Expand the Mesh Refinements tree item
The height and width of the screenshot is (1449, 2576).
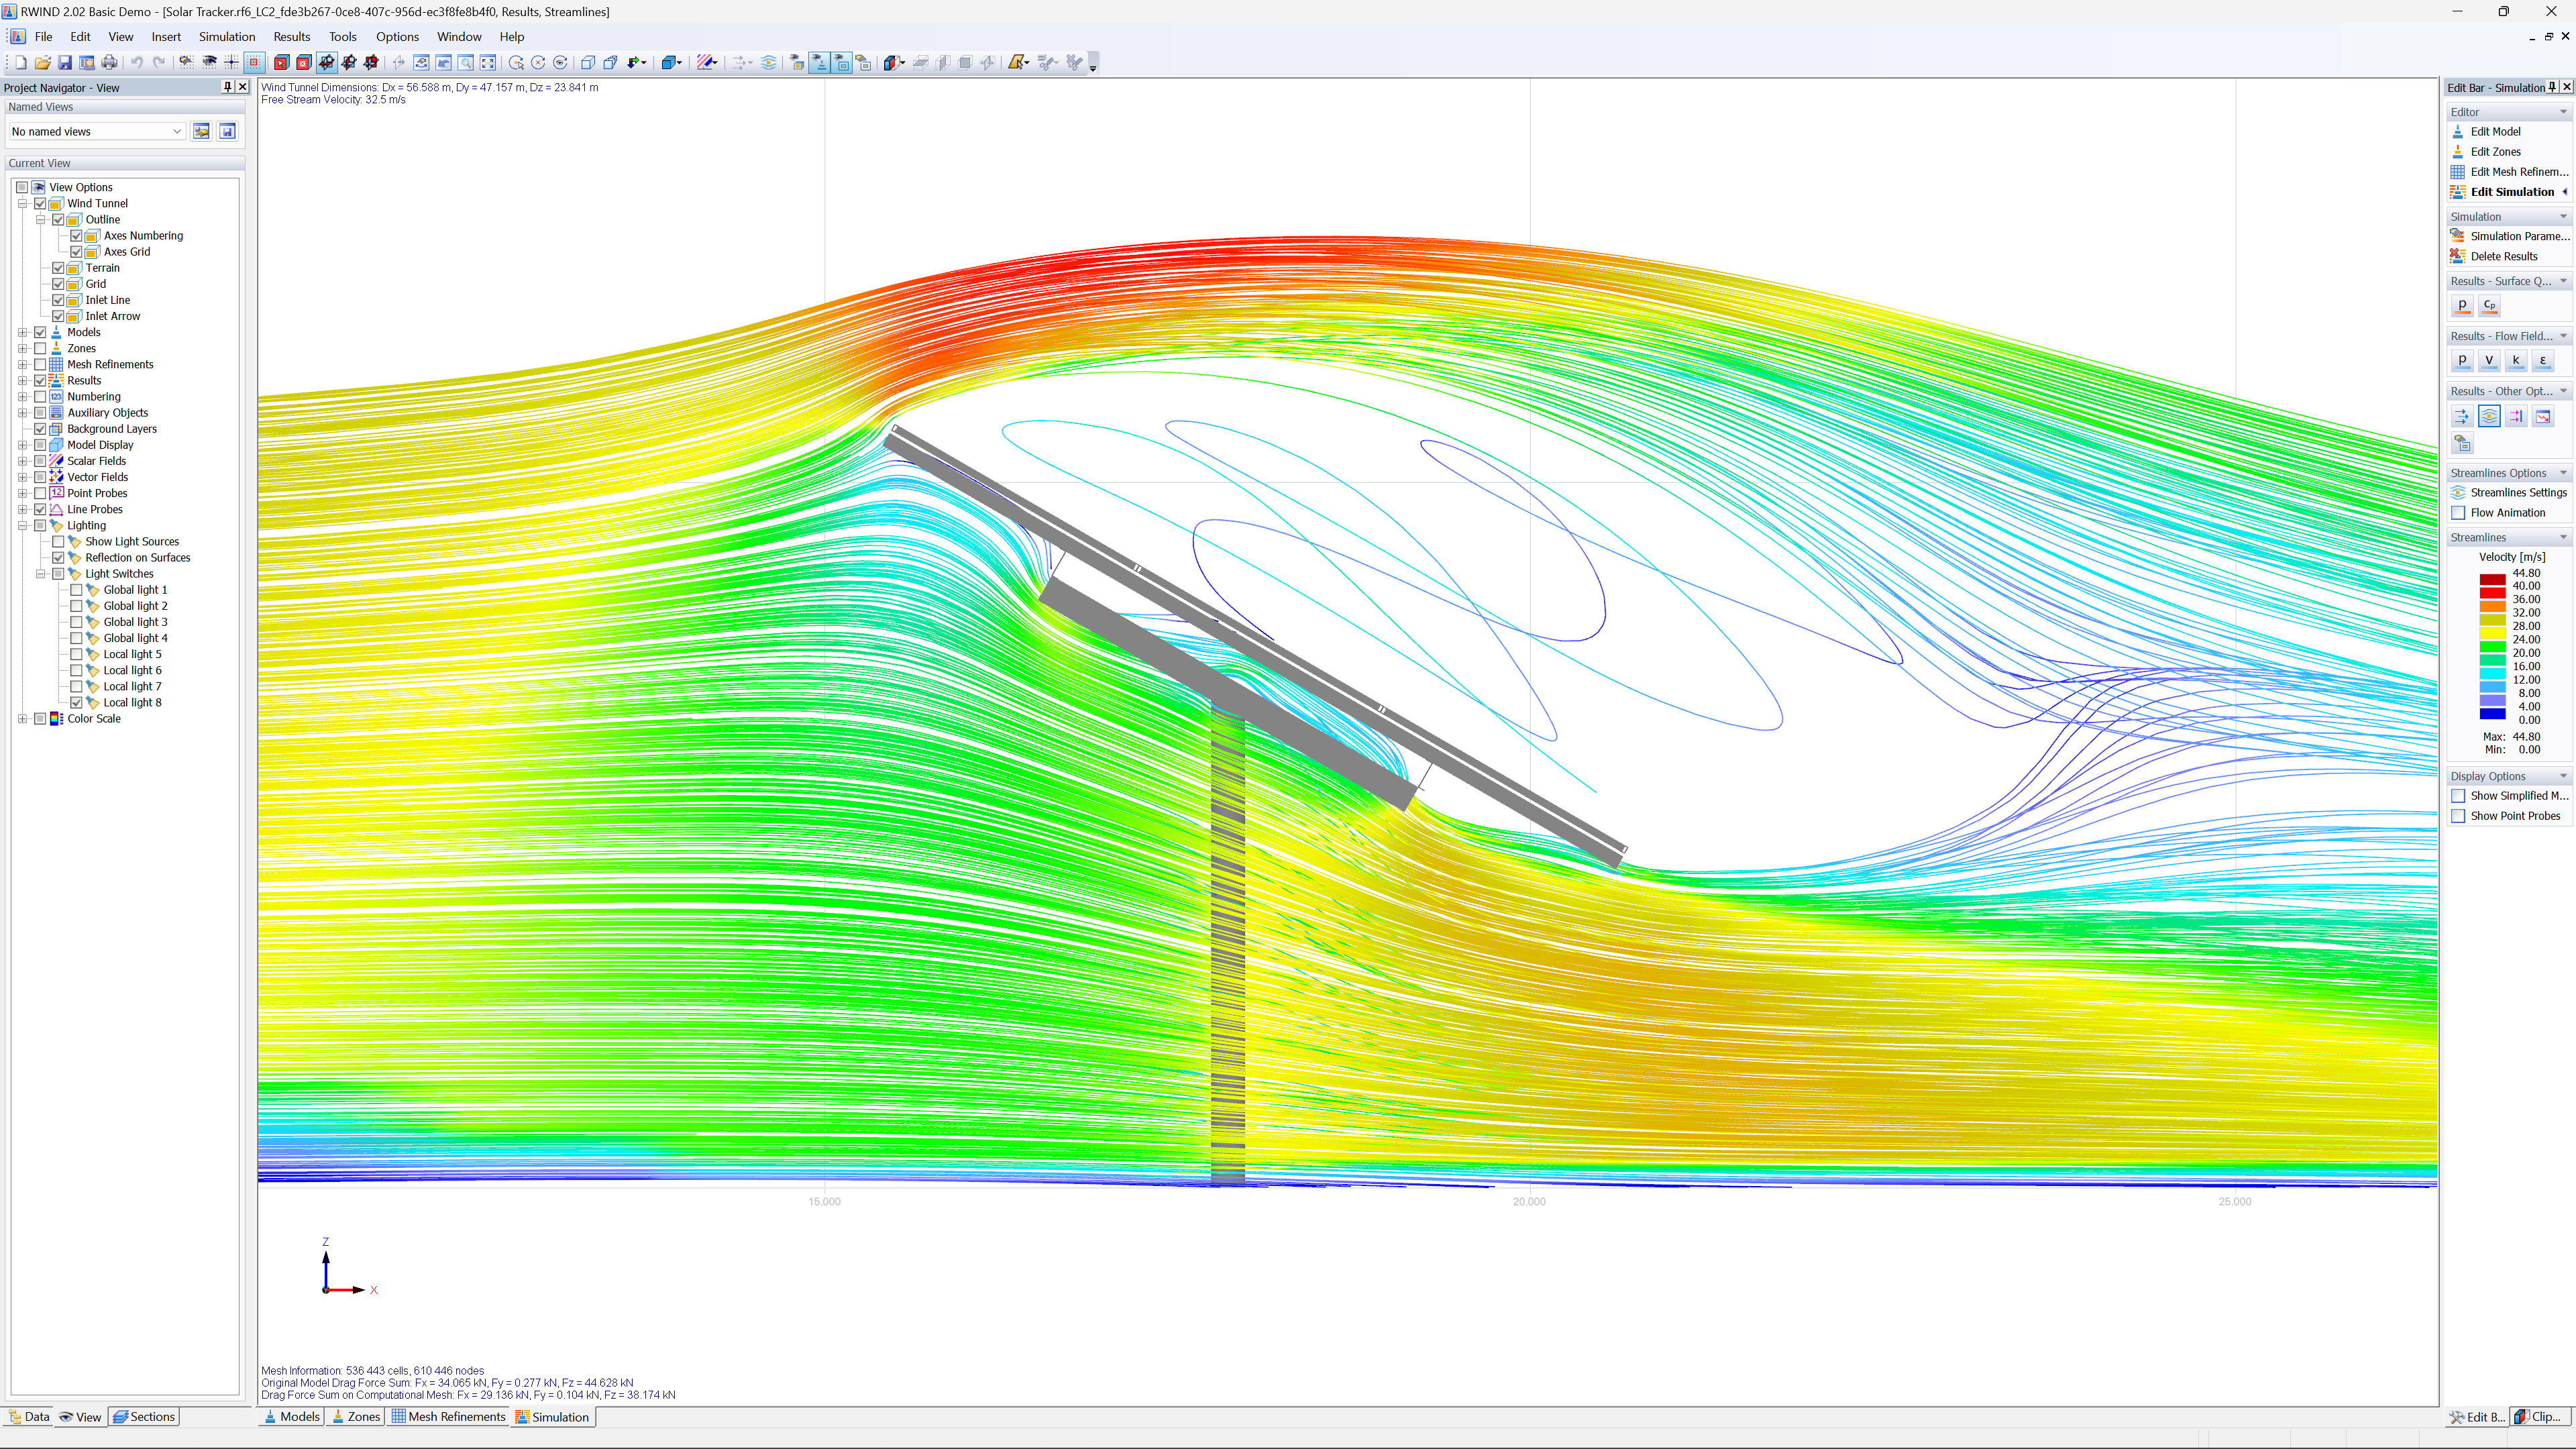pyautogui.click(x=22, y=364)
